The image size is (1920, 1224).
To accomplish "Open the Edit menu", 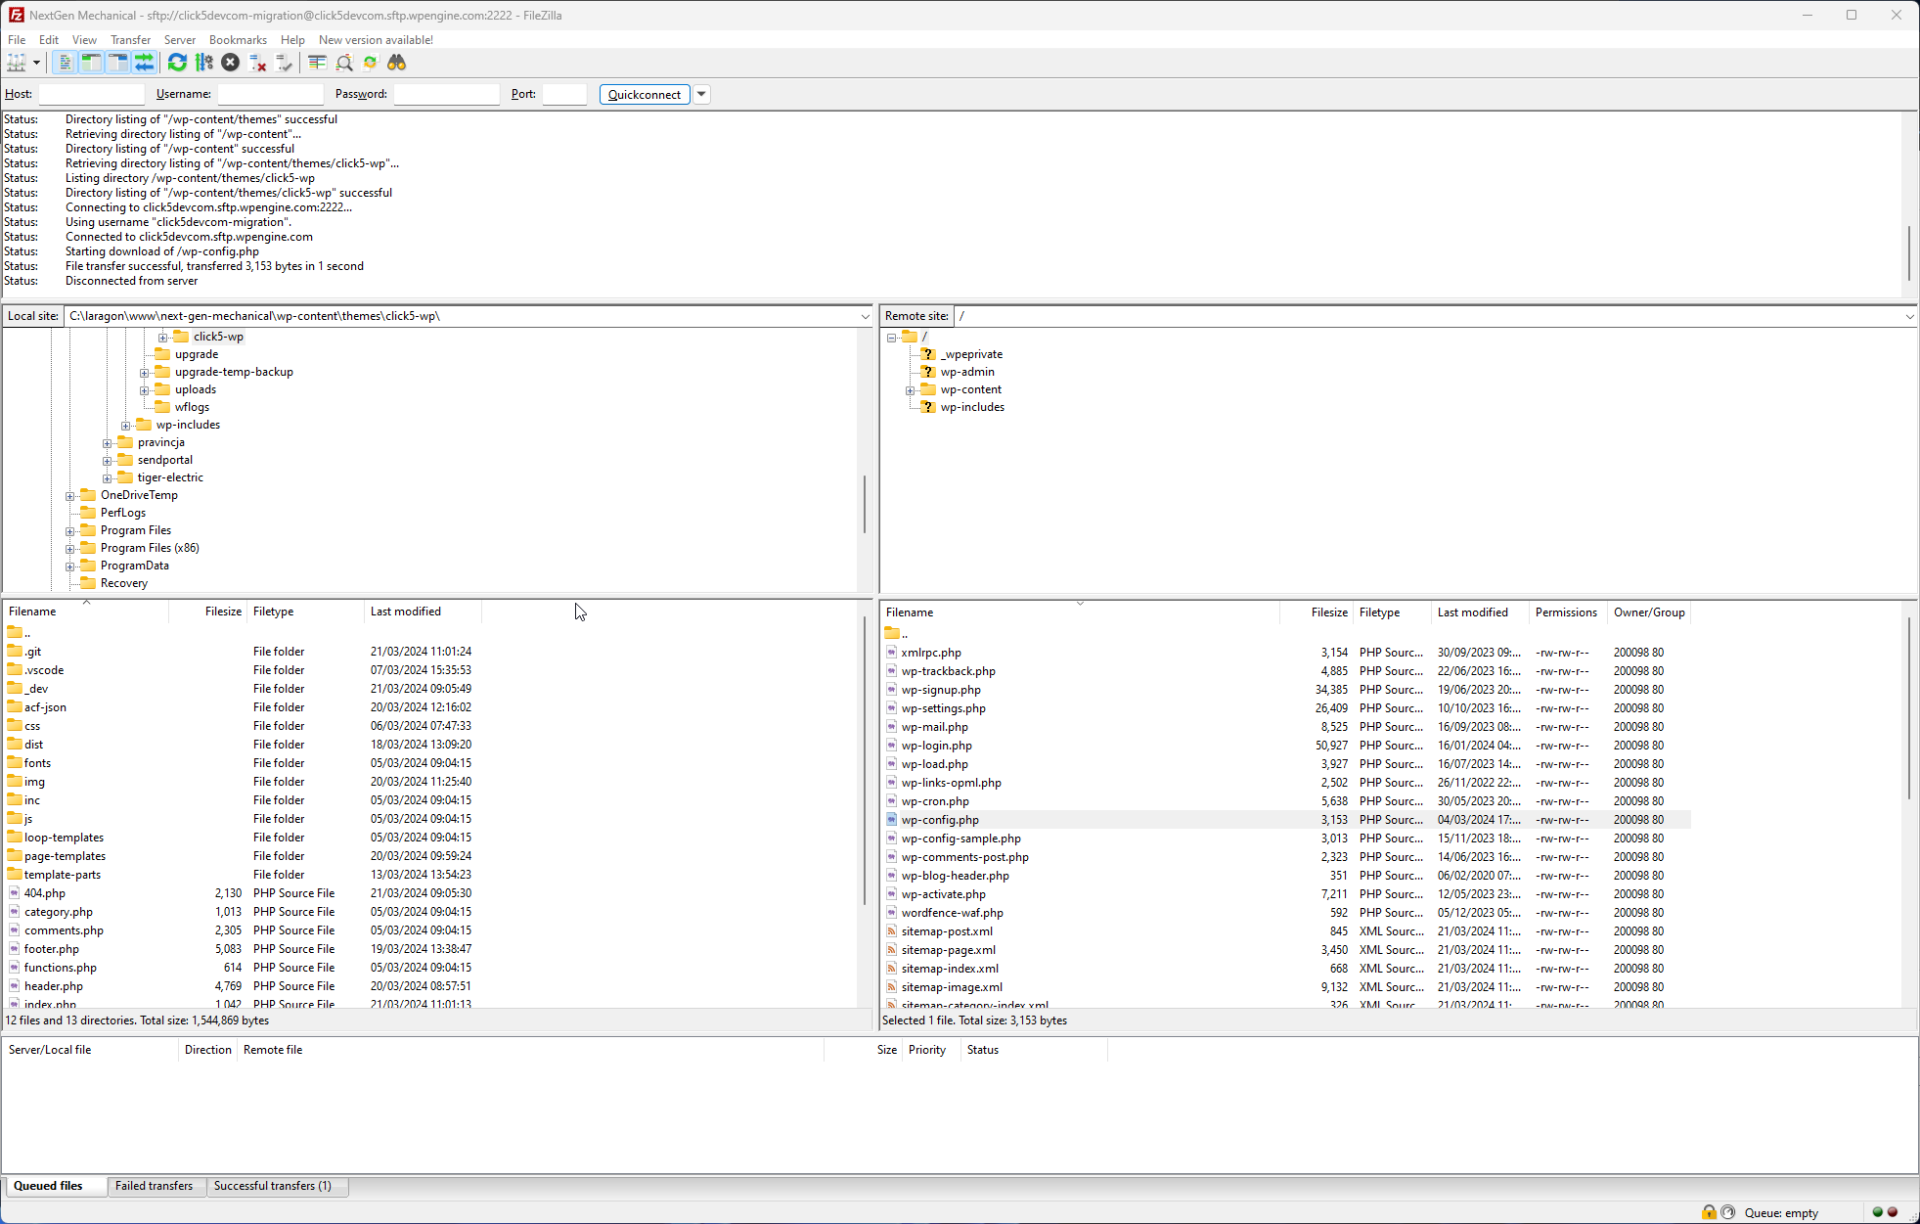I will [48, 40].
